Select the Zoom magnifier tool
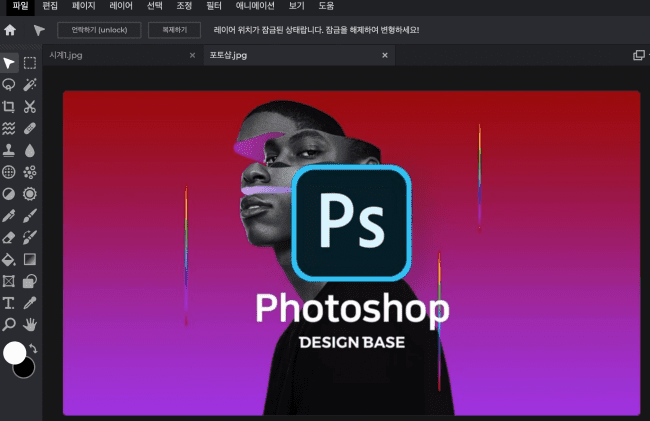This screenshot has height=421, width=650. pyautogui.click(x=9, y=324)
